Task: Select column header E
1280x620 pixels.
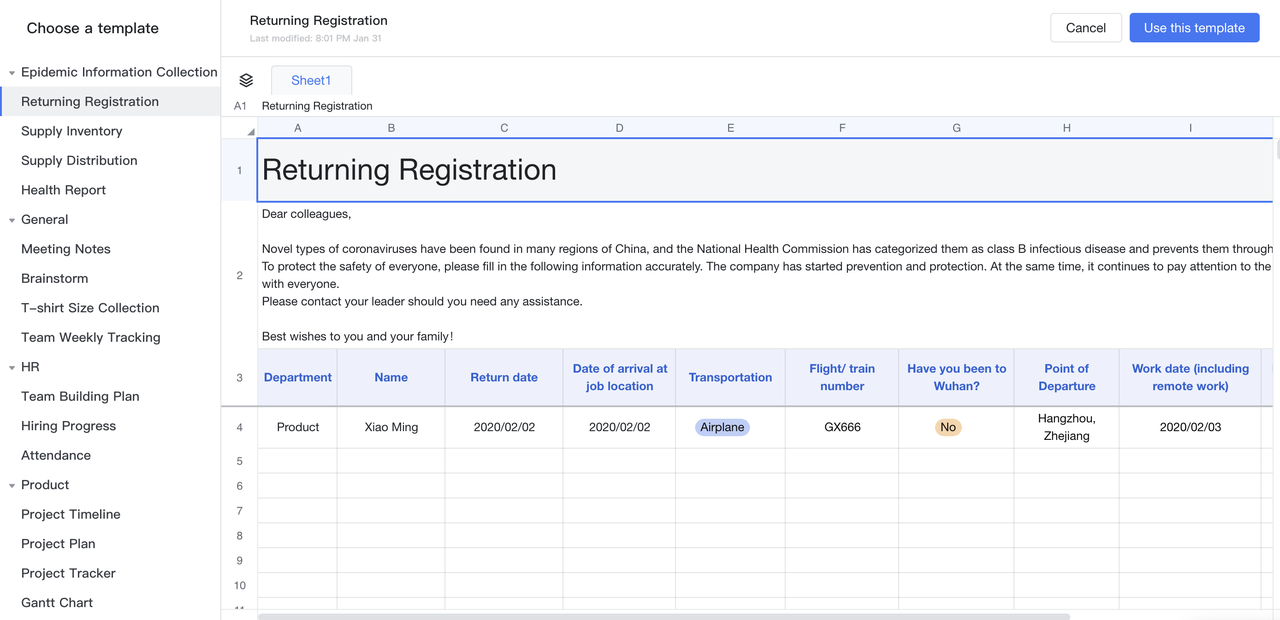Action: pyautogui.click(x=731, y=128)
